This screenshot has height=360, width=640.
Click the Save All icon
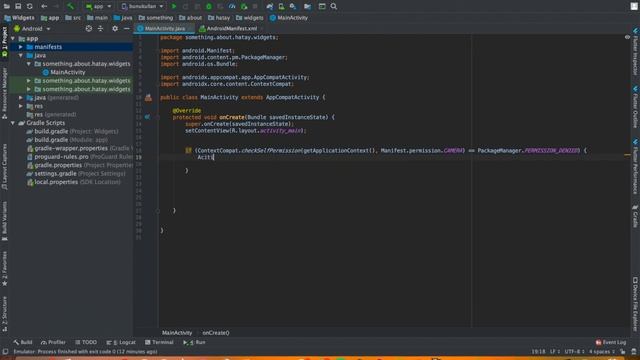pos(18,6)
